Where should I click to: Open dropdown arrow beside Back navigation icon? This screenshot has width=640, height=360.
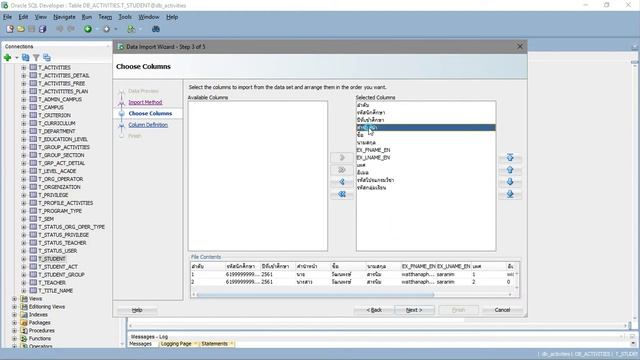click(x=97, y=29)
